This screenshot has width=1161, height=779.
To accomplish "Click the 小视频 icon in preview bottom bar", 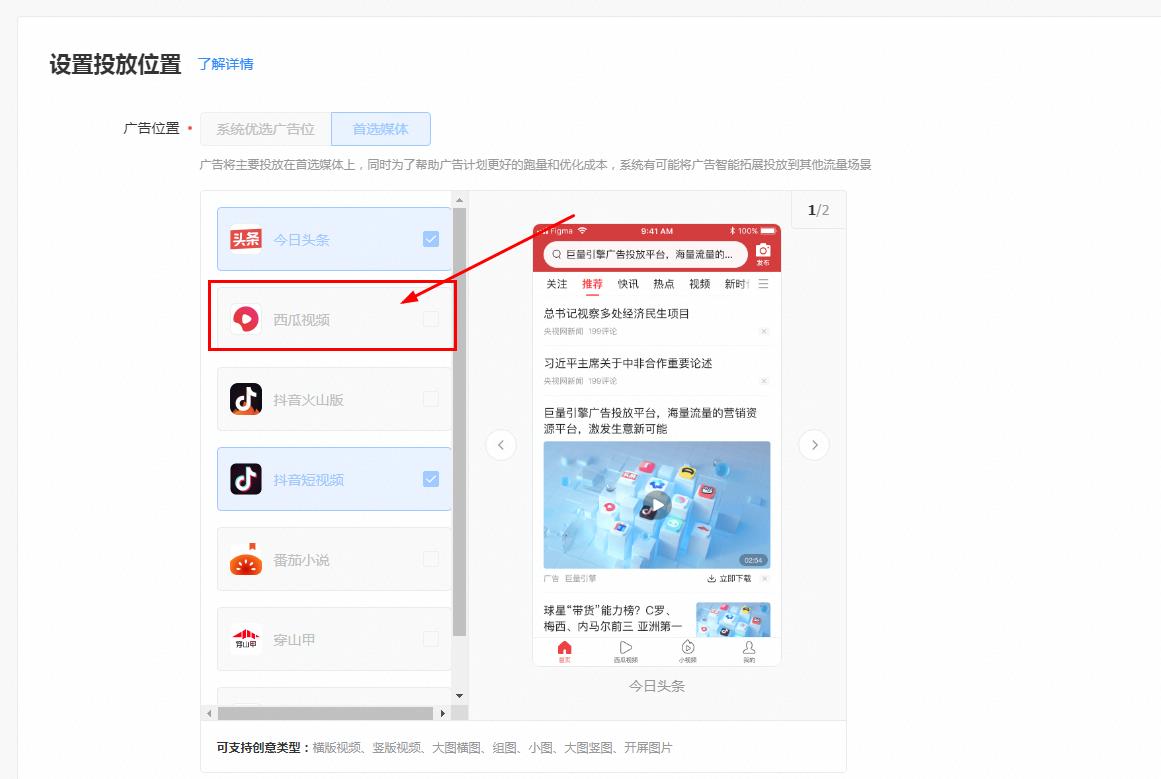I will click(x=688, y=649).
